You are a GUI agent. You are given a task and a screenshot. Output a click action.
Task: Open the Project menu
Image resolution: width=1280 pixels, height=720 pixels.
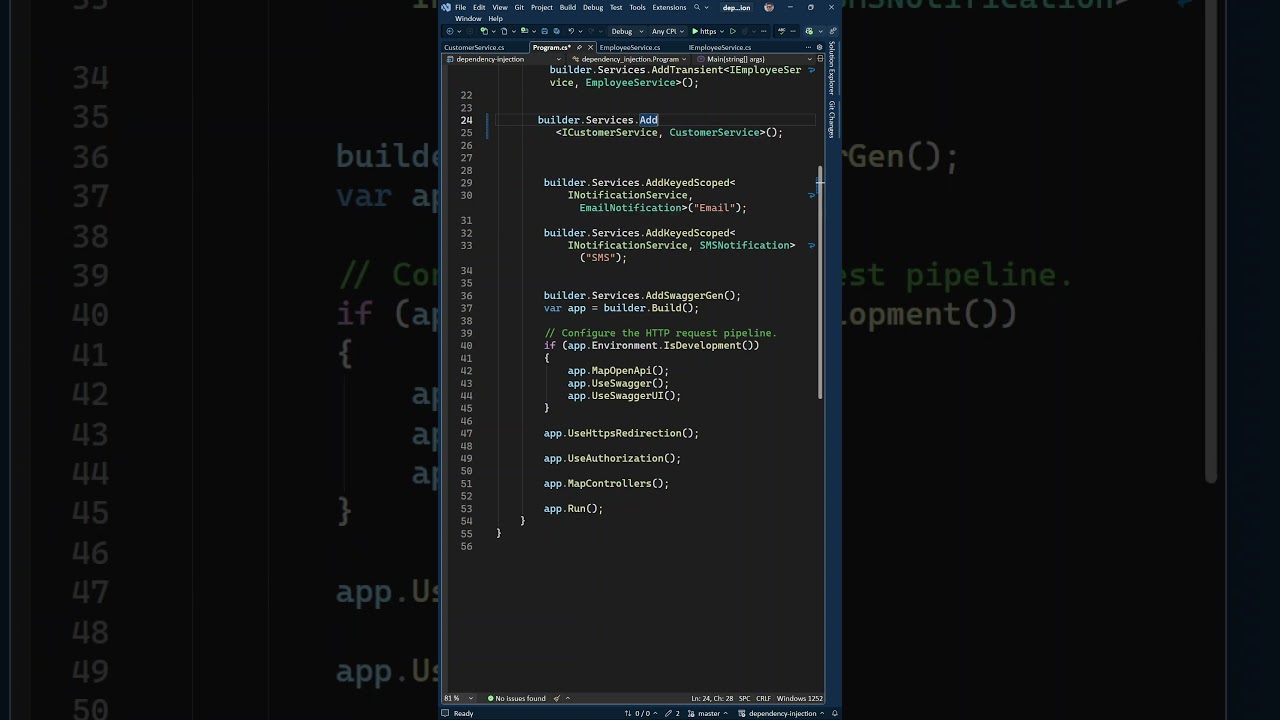[542, 7]
